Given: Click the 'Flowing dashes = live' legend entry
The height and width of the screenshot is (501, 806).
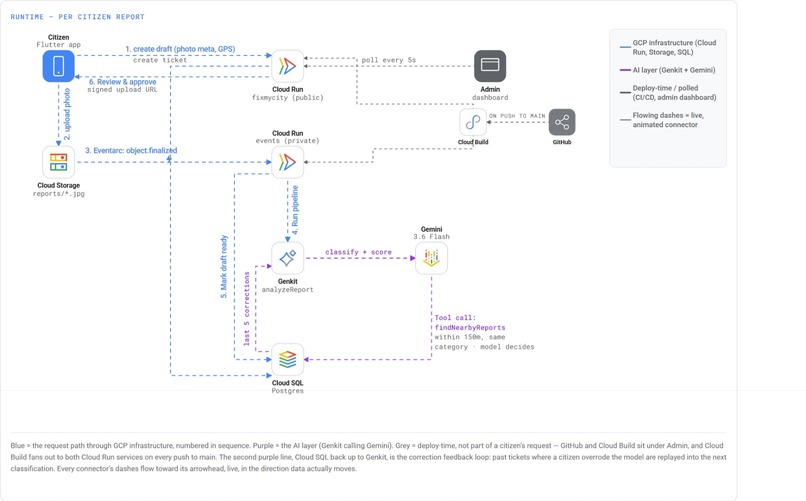Looking at the screenshot, I should click(x=668, y=120).
